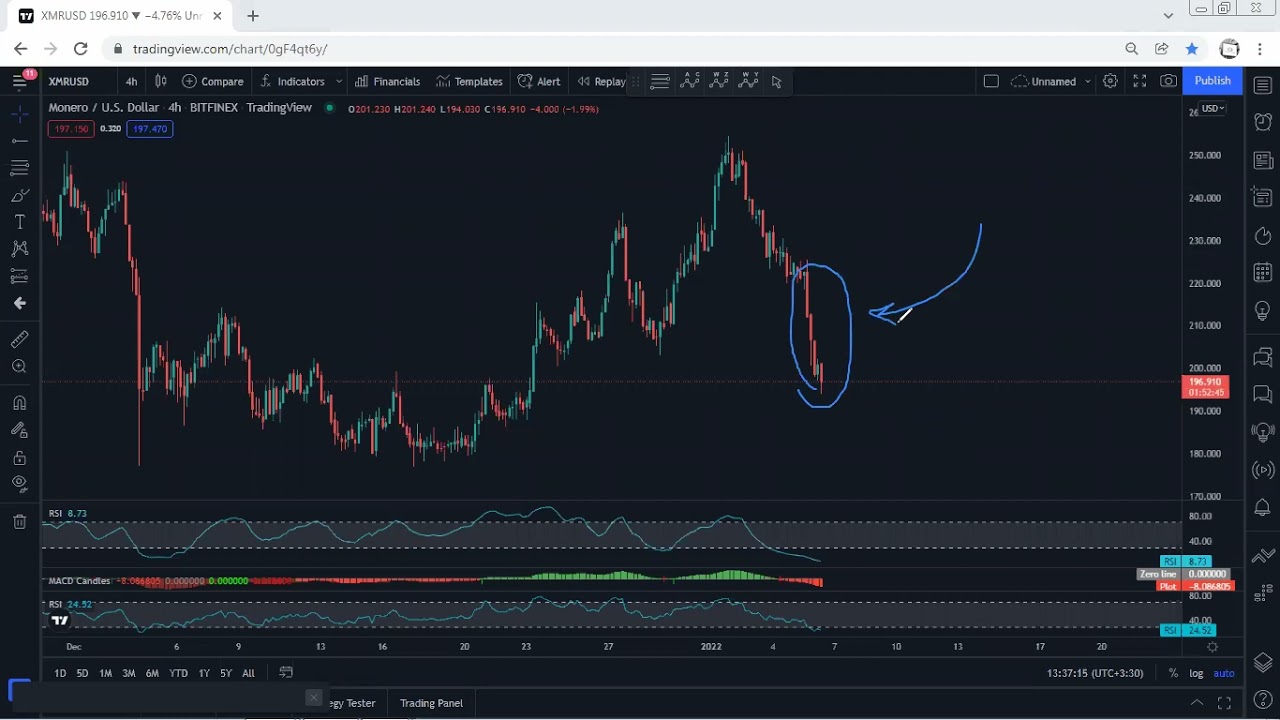This screenshot has width=1280, height=720.
Task: Open the patterns tool icon
Action: pyautogui.click(x=19, y=249)
